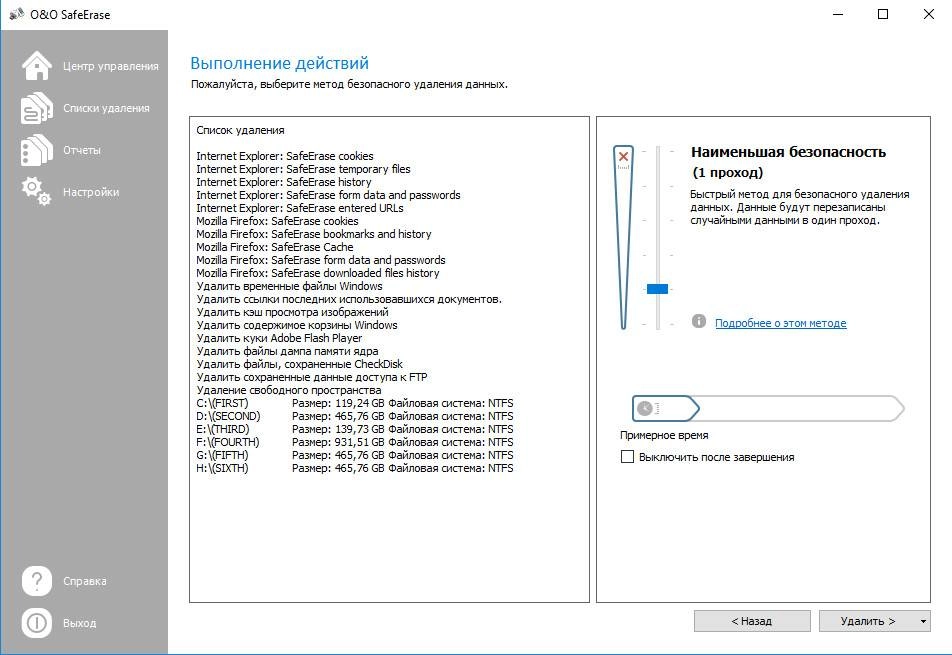Click the settings gears icon
The height and width of the screenshot is (655, 952).
tap(36, 191)
